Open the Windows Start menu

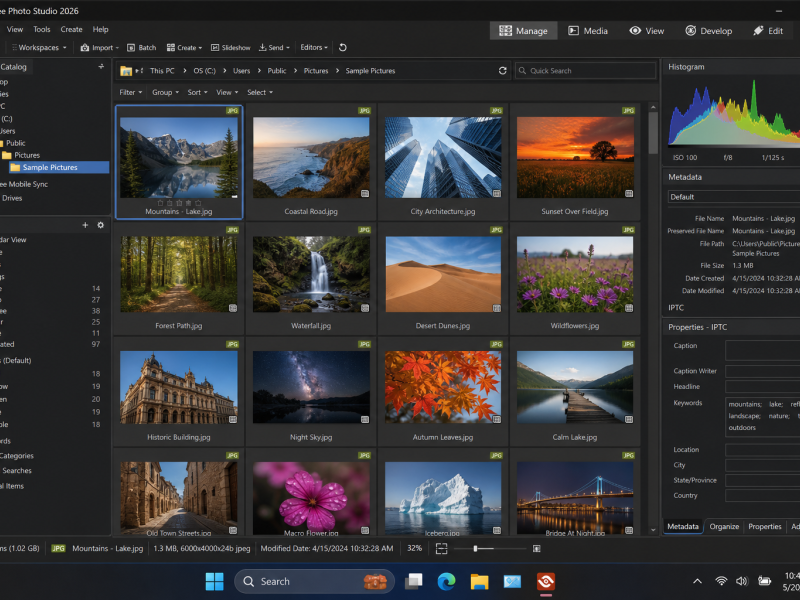pos(214,582)
